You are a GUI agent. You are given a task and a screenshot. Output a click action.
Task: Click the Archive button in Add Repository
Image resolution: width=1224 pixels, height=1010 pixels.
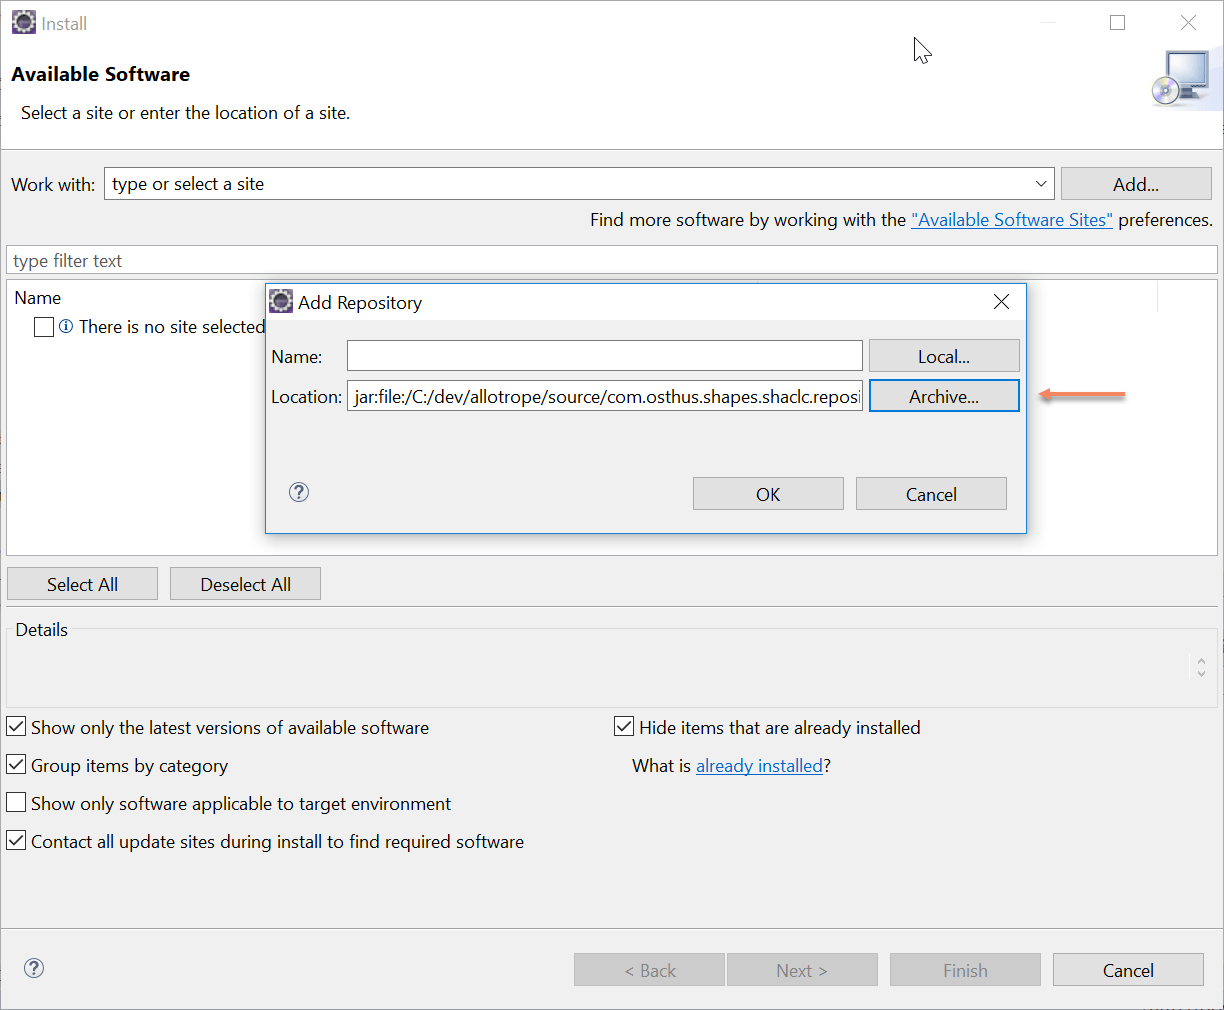(944, 395)
